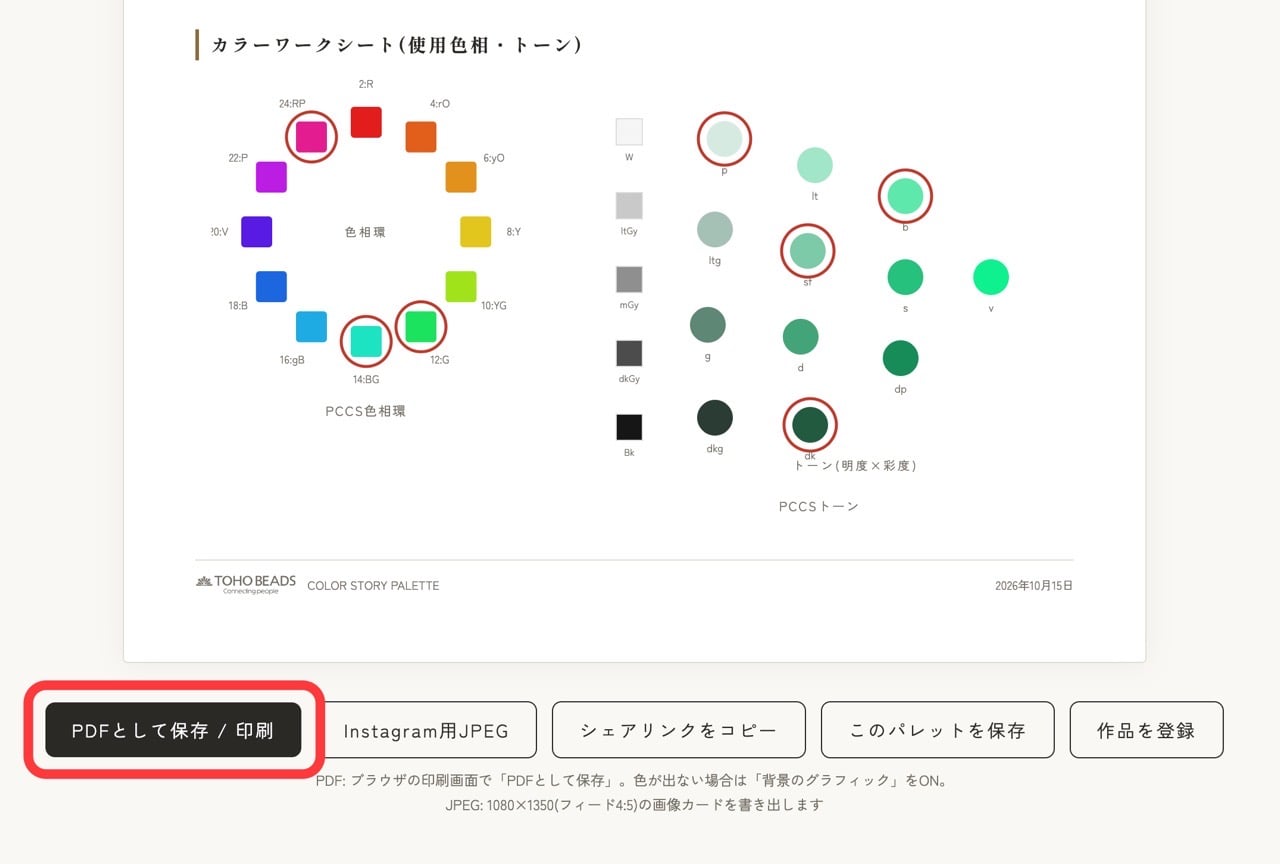Click the date 2026年10月15日
This screenshot has width=1280, height=864.
tap(1034, 586)
